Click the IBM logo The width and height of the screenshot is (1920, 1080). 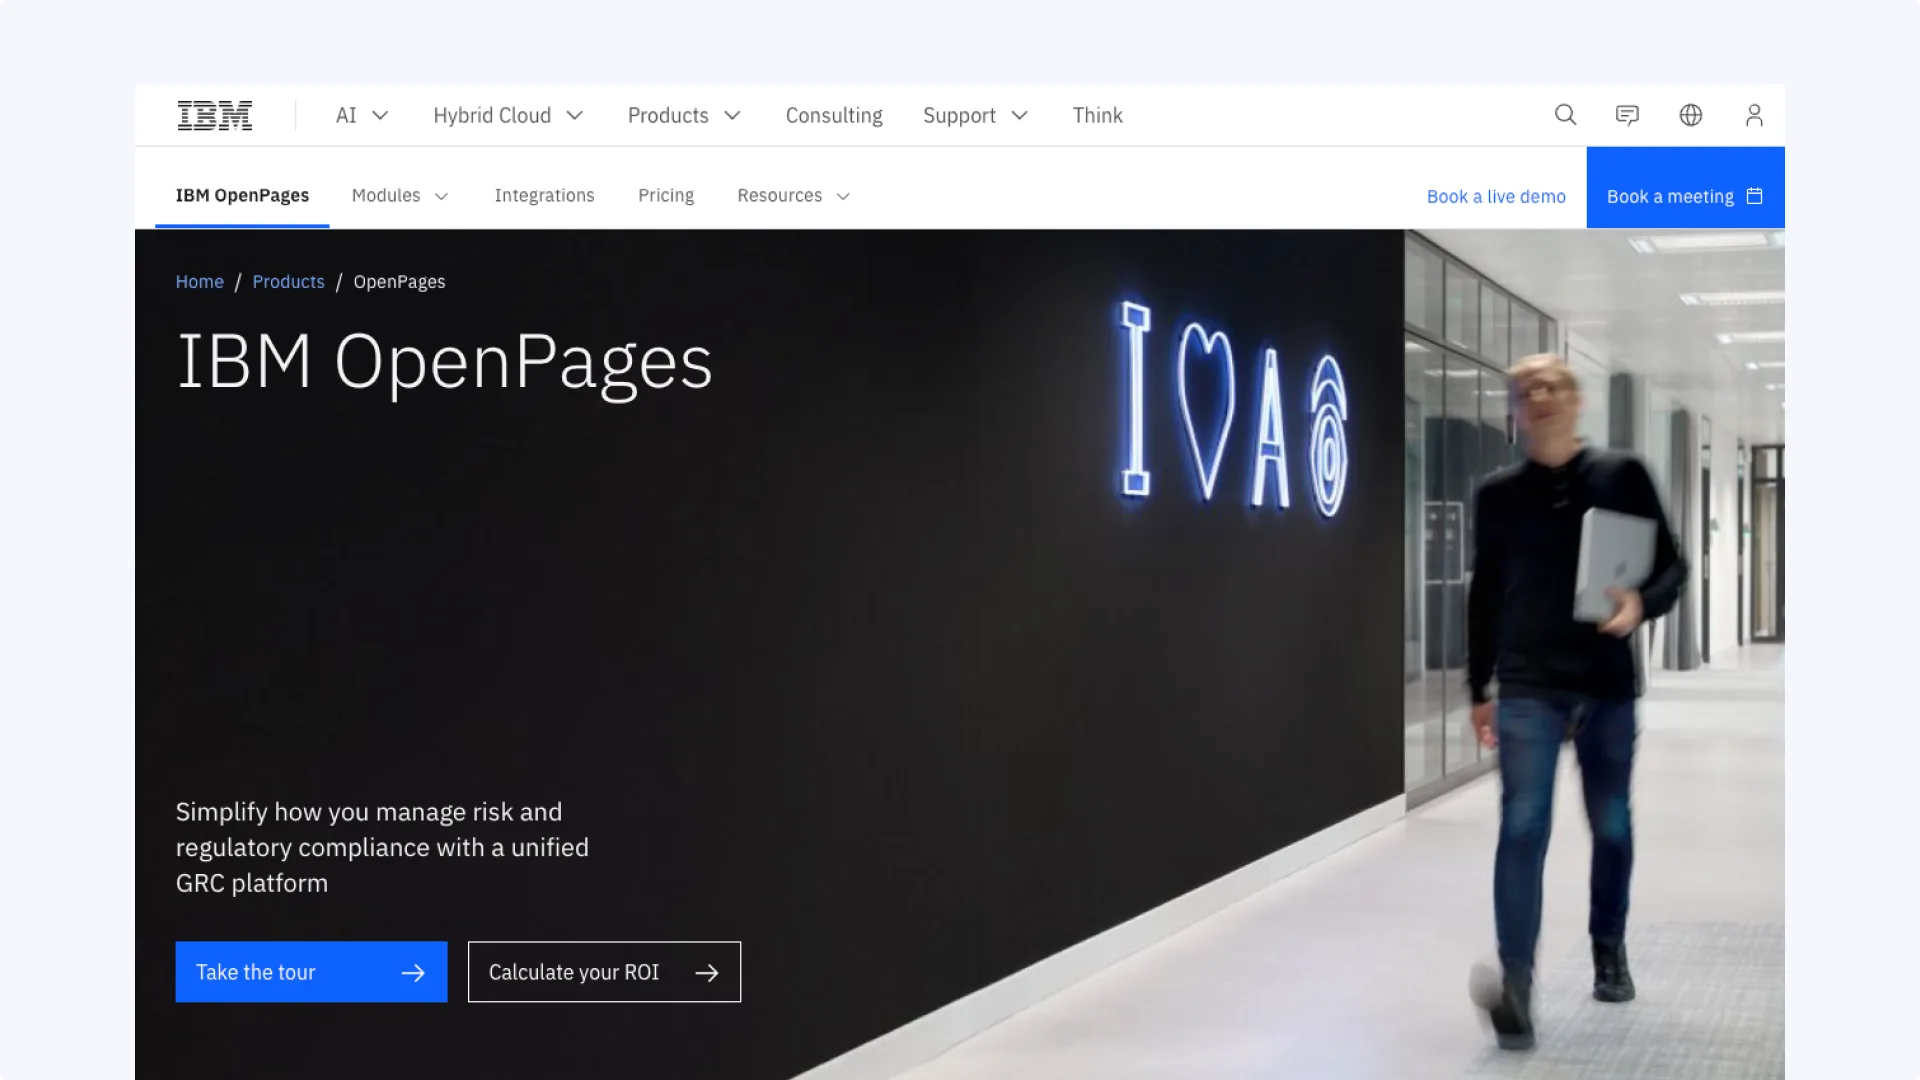click(x=214, y=115)
